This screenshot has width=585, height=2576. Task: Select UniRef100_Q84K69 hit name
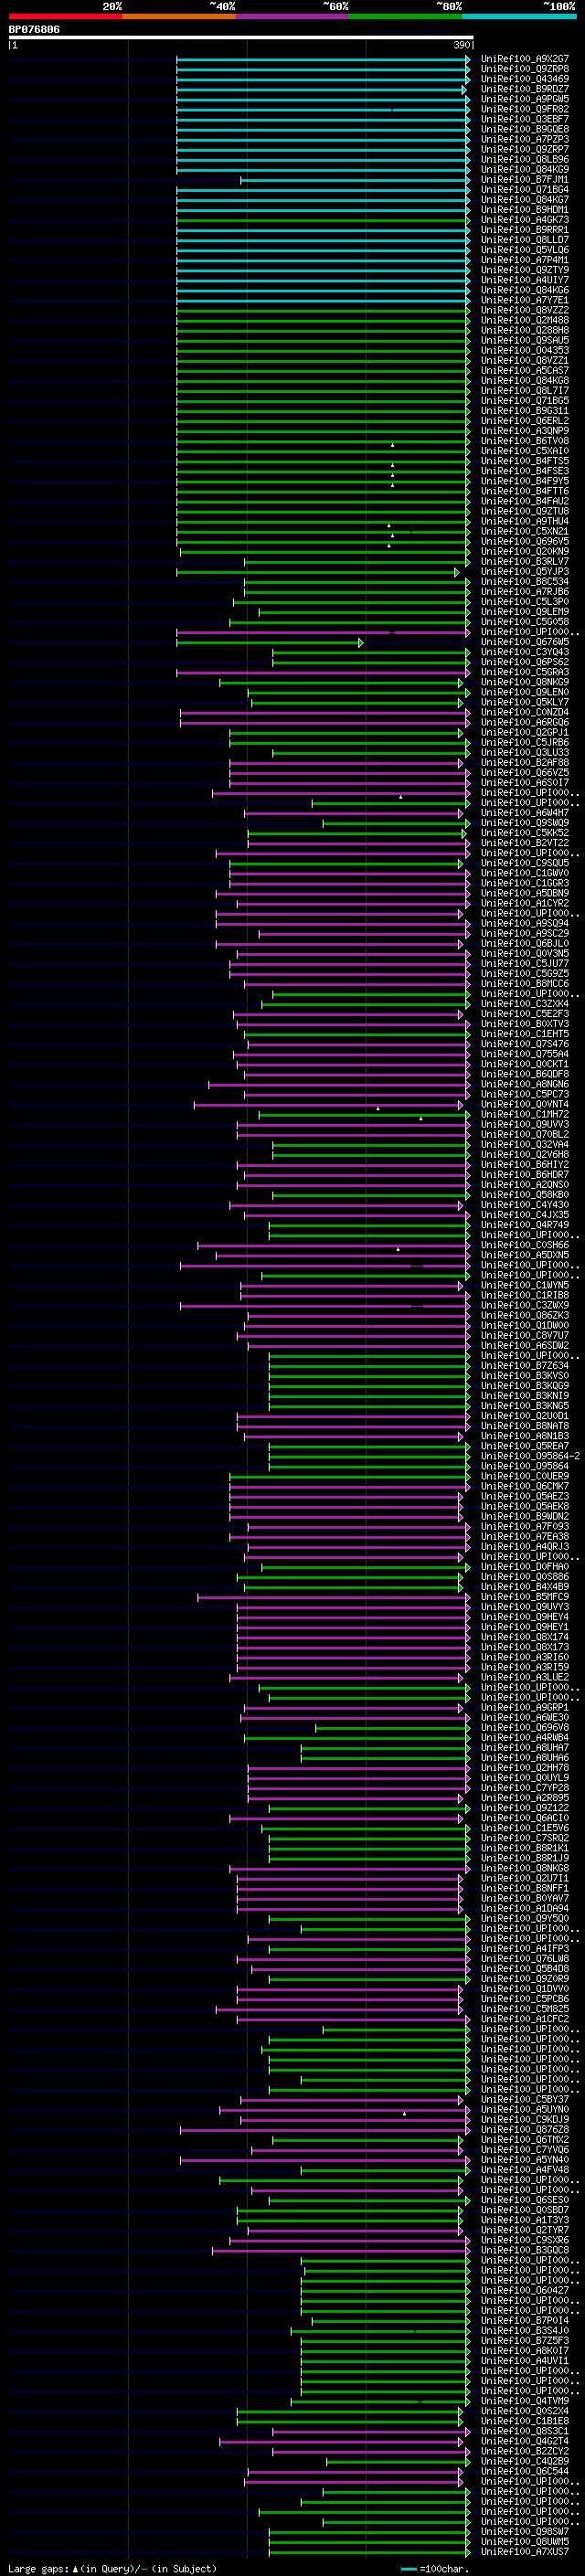tap(525, 169)
